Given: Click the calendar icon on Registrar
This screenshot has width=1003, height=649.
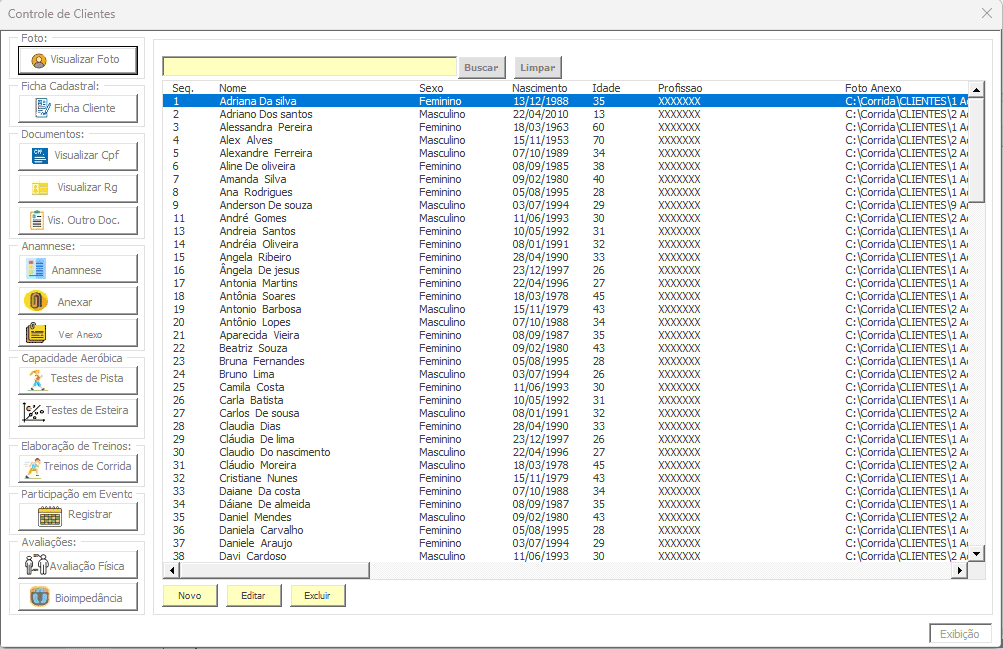Looking at the screenshot, I should [x=50, y=515].
